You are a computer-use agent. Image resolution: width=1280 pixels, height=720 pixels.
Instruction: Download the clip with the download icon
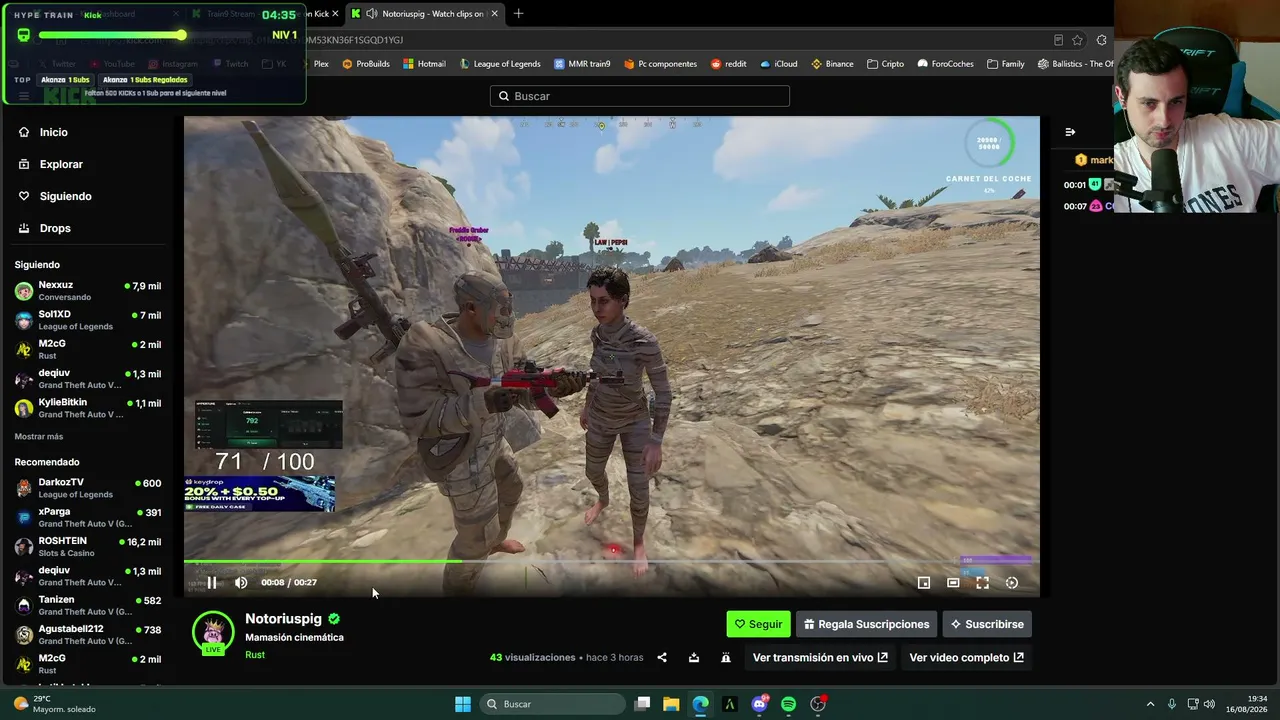pyautogui.click(x=694, y=657)
